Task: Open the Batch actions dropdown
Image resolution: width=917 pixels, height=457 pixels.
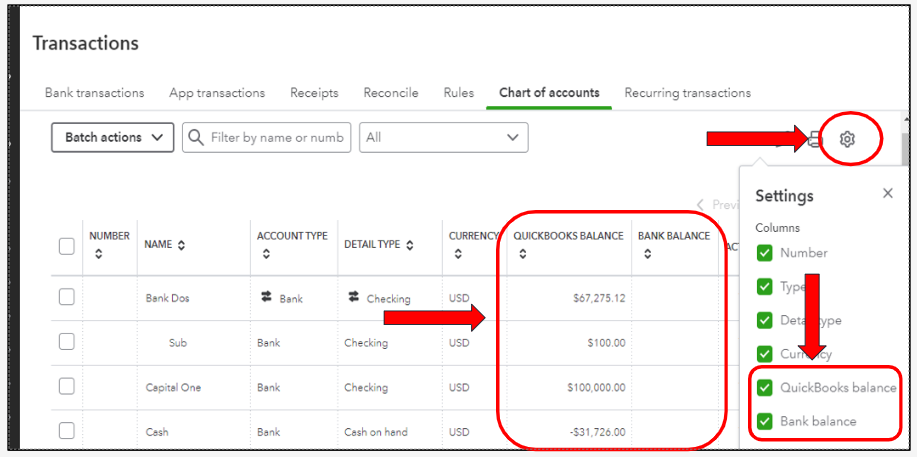Action: pos(112,137)
